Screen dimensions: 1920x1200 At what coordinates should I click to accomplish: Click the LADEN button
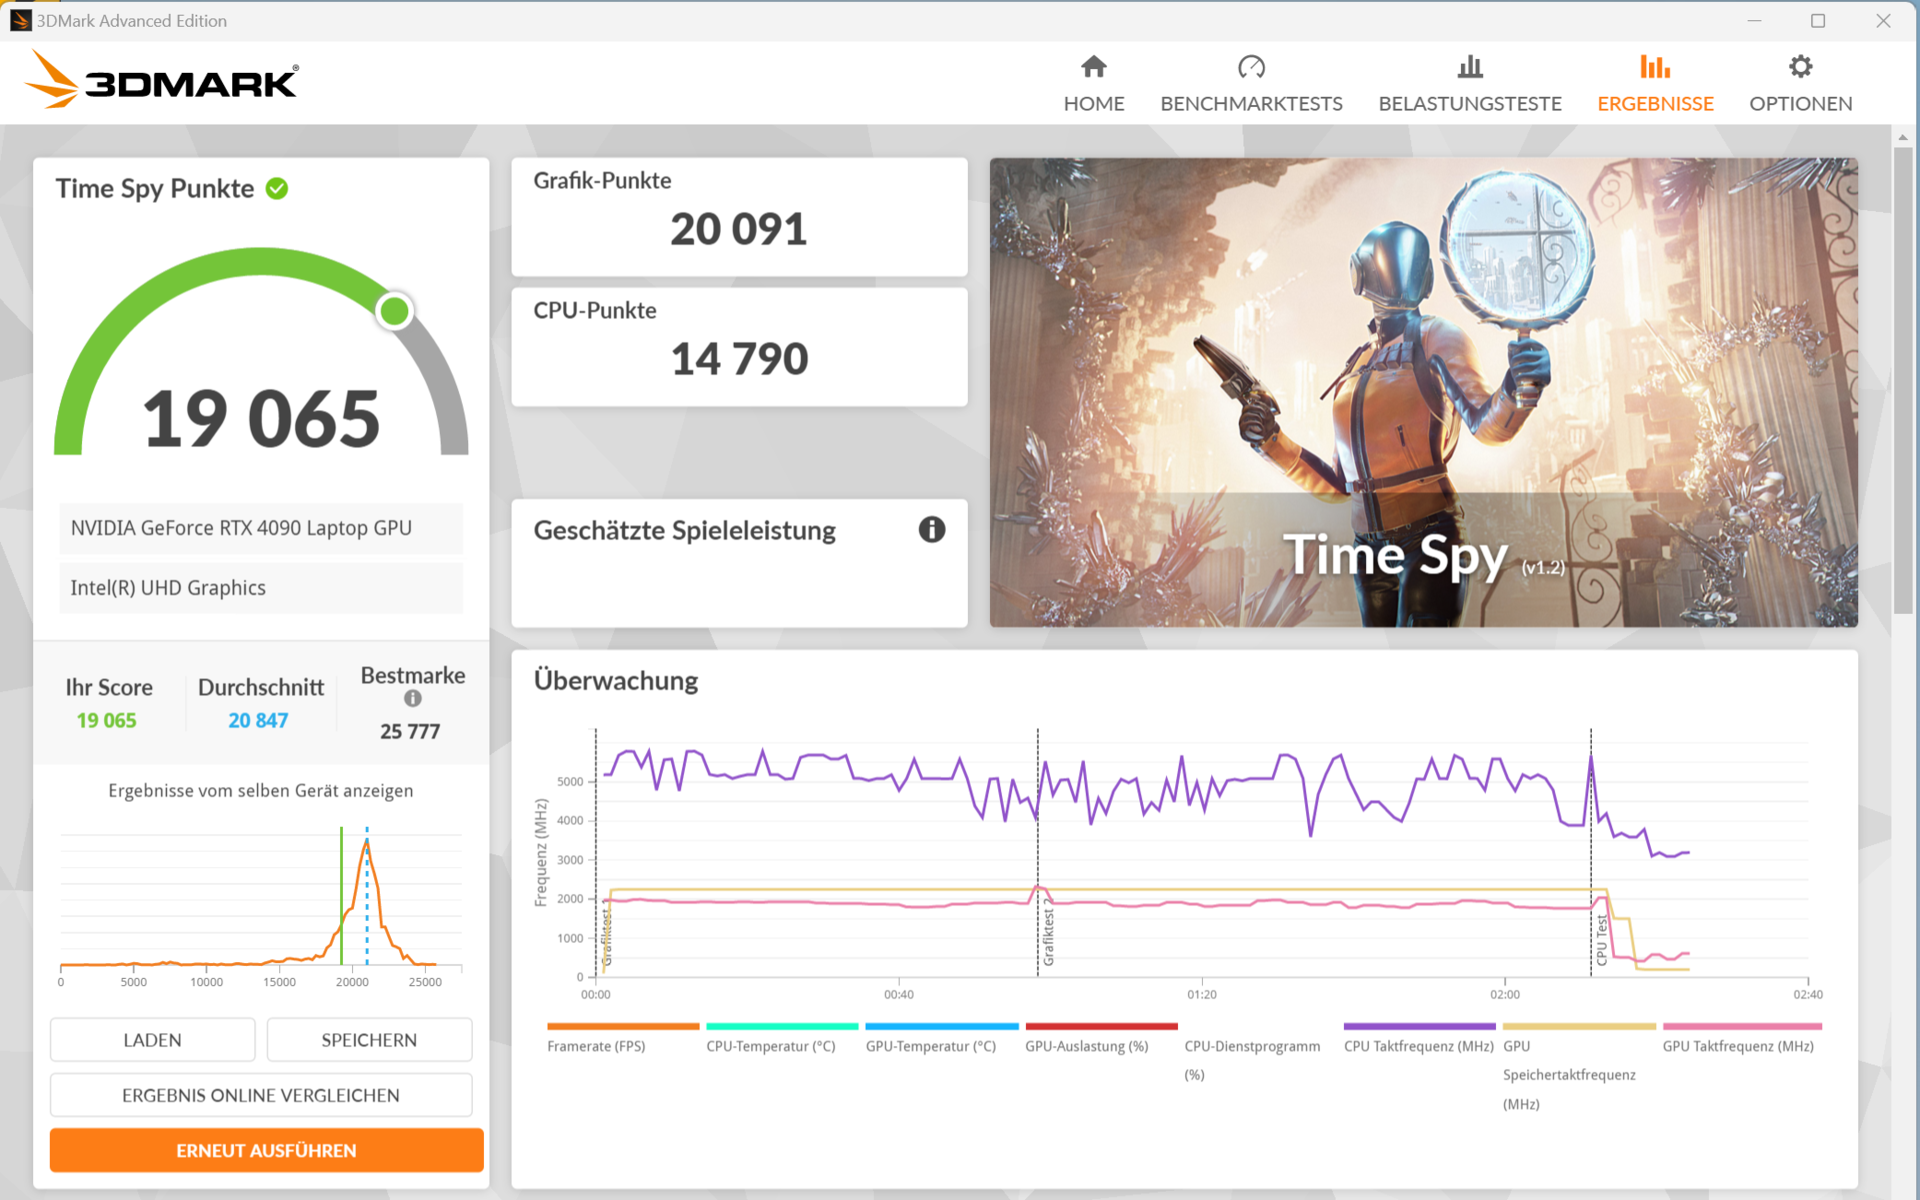(152, 1040)
